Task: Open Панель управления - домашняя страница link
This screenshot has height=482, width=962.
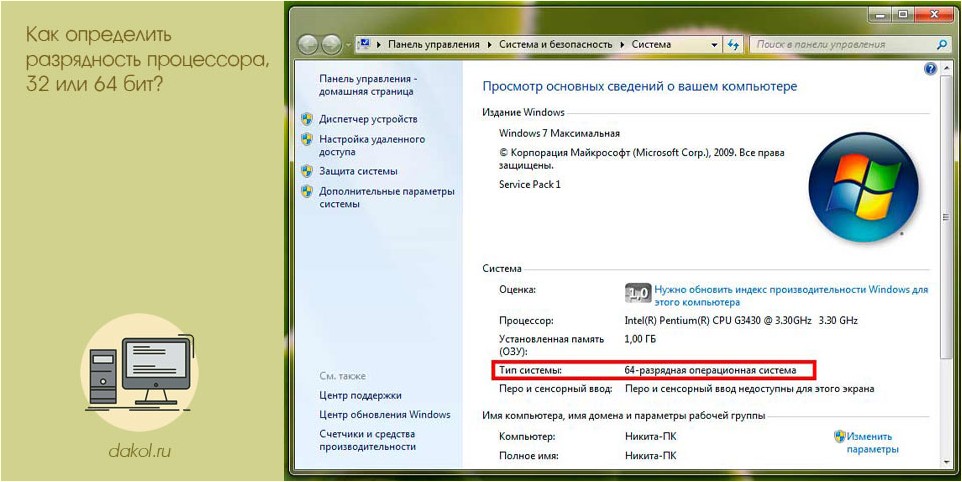Action: [367, 85]
